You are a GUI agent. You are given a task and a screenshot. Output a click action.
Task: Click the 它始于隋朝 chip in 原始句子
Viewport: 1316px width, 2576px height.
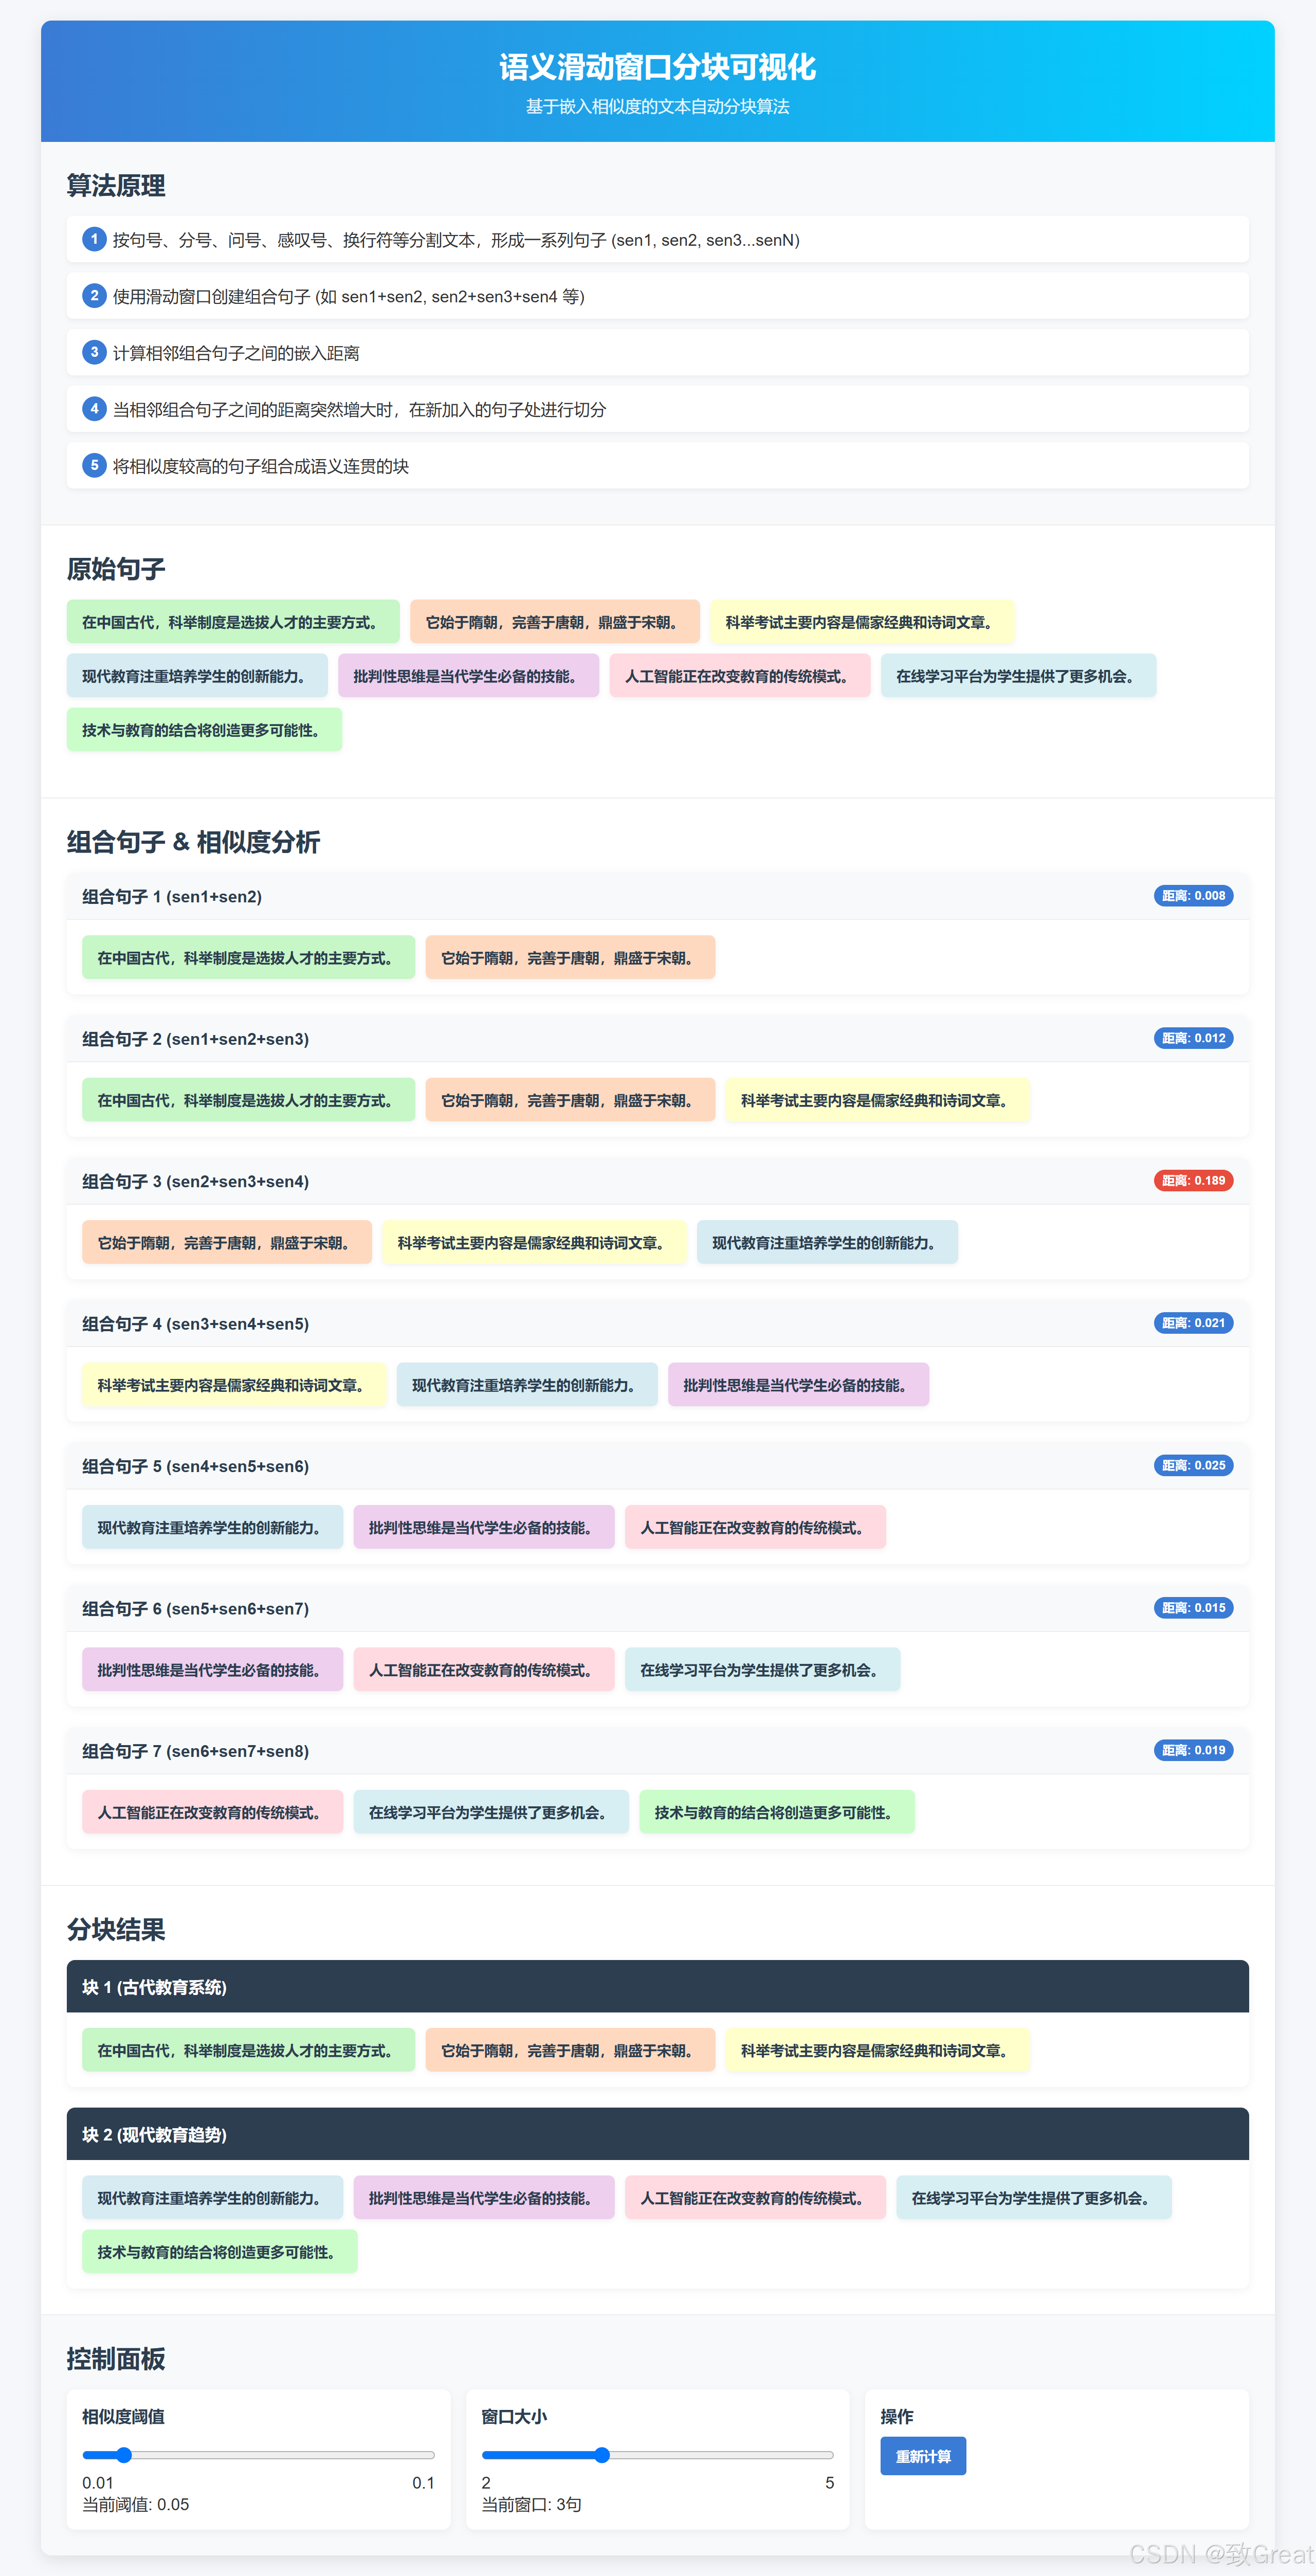pos(554,622)
